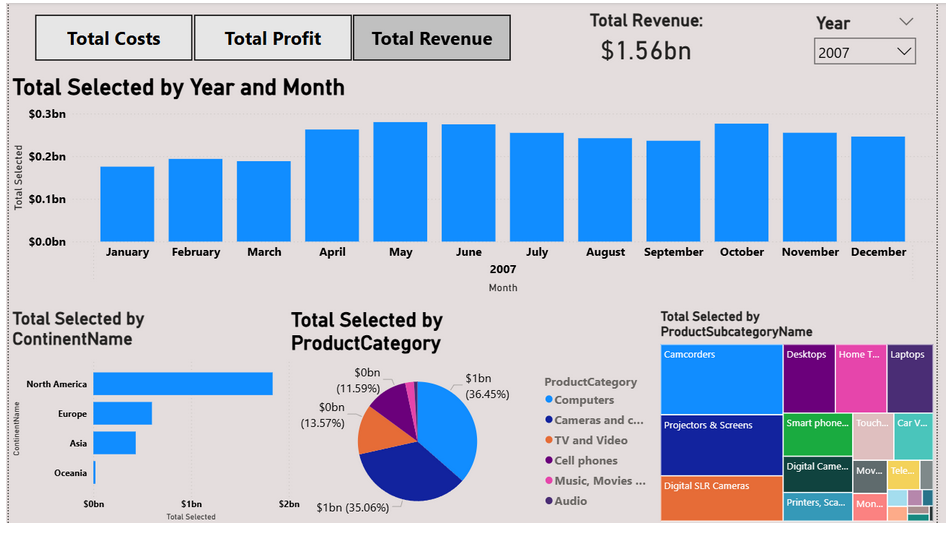Click the Total Profit button
The image size is (946, 536).
pyautogui.click(x=272, y=39)
